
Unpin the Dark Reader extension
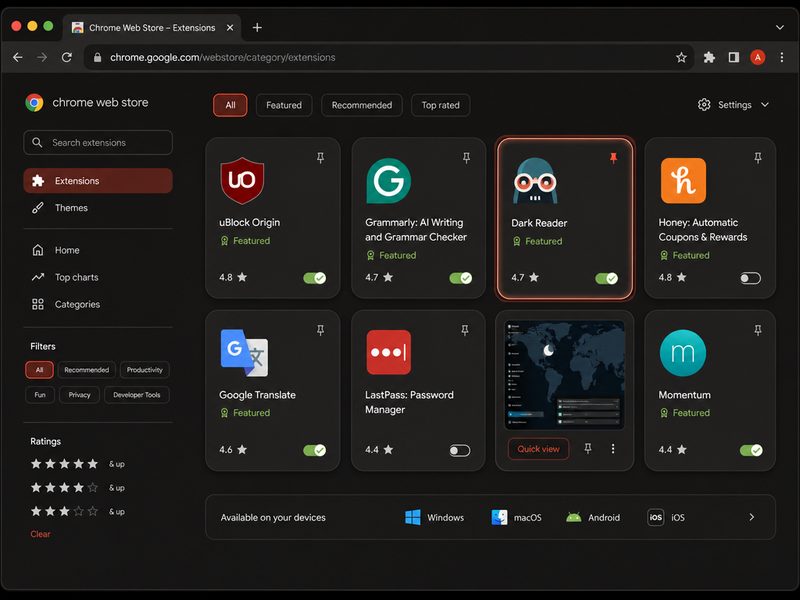[613, 158]
